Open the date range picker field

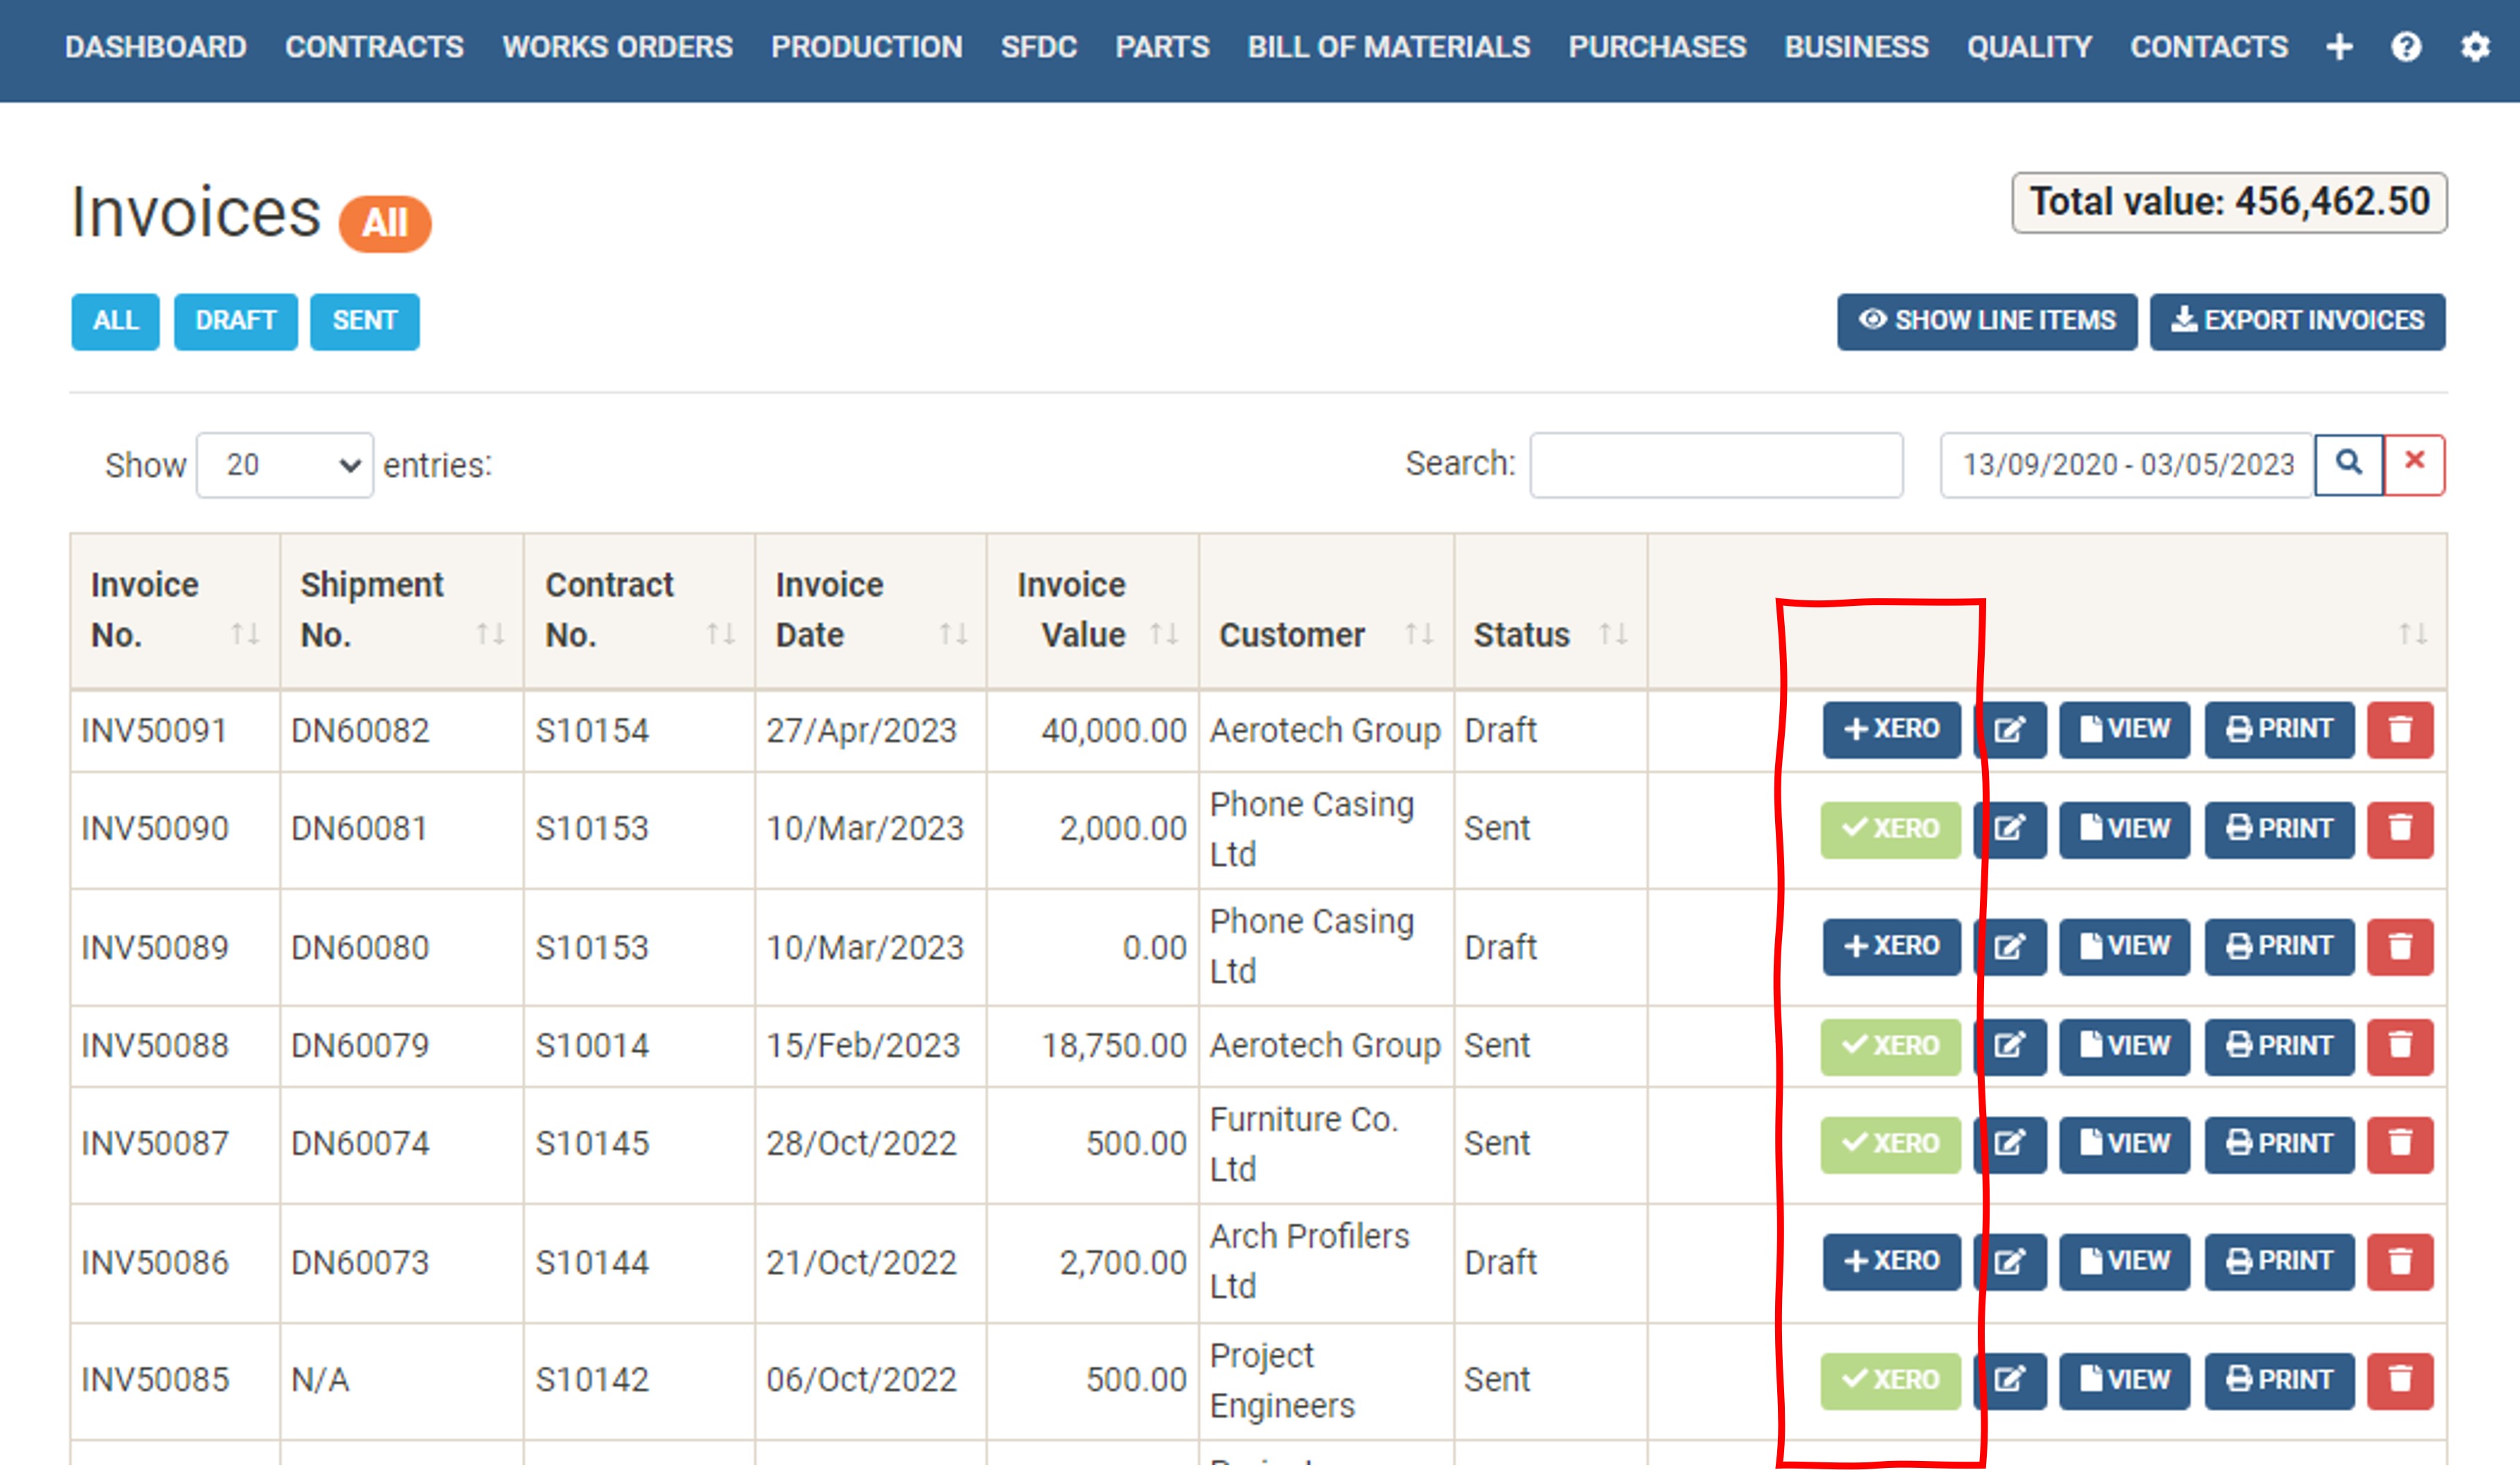(x=2124, y=464)
